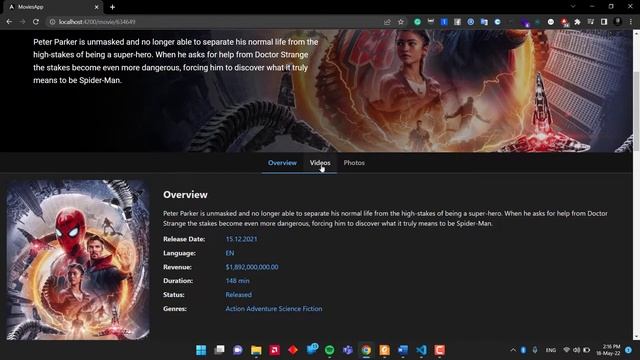640x360 pixels.
Task: Open the Photos tab
Action: pyautogui.click(x=354, y=163)
